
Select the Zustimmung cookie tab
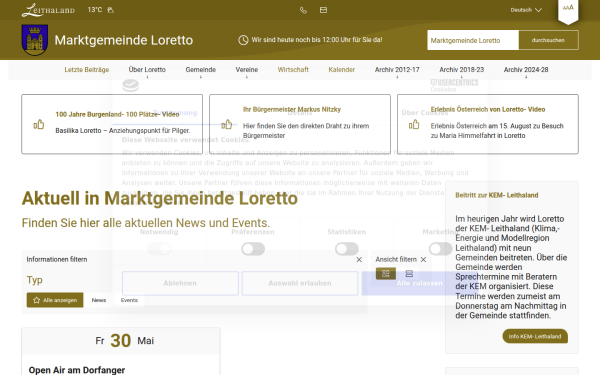pyautogui.click(x=175, y=113)
